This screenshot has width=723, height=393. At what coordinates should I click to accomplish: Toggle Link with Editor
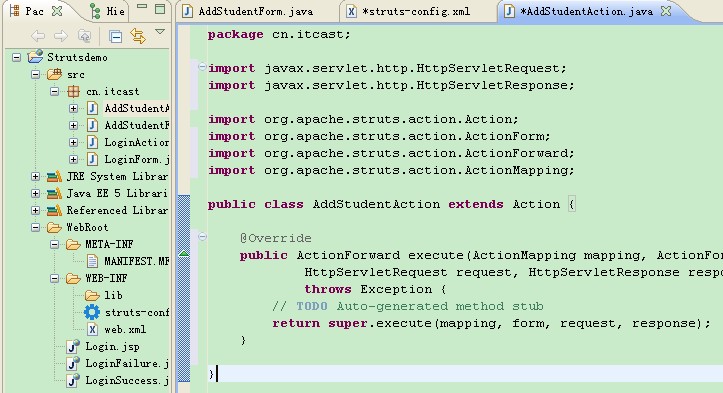(x=138, y=36)
